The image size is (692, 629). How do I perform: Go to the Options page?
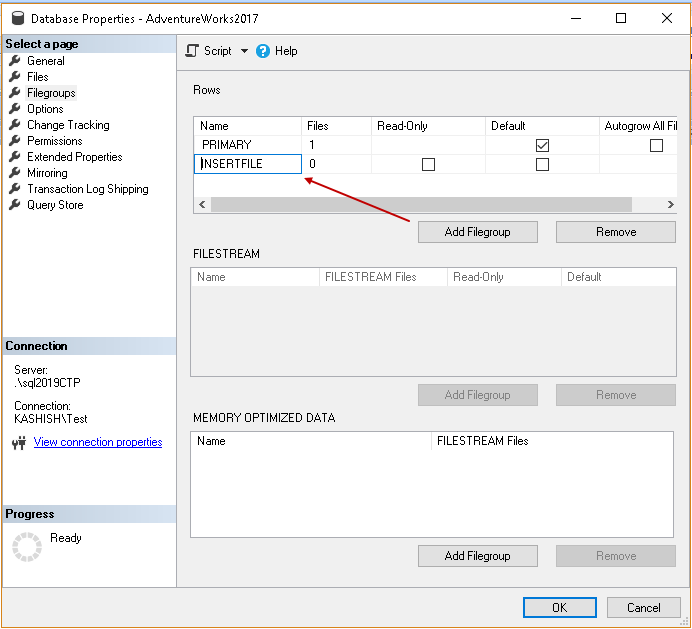pos(45,109)
